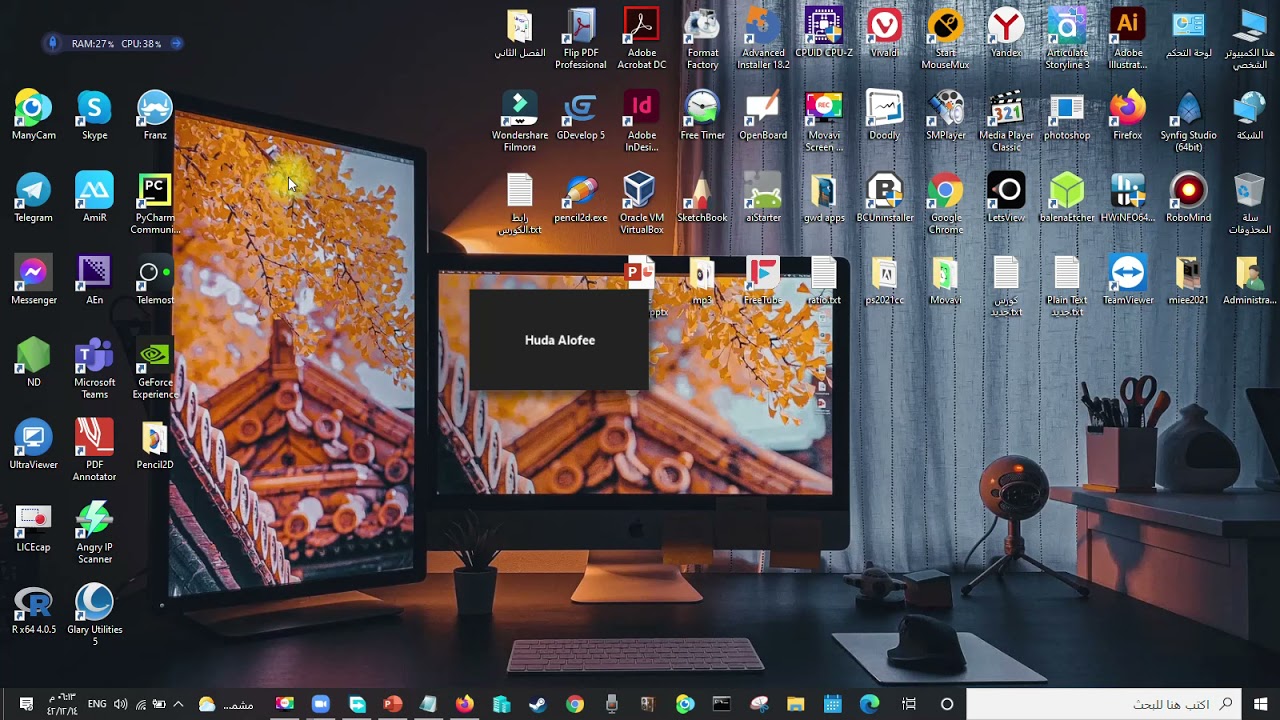This screenshot has height=720, width=1280.
Task: Open Telegram desktop shortcut
Action: (x=33, y=197)
